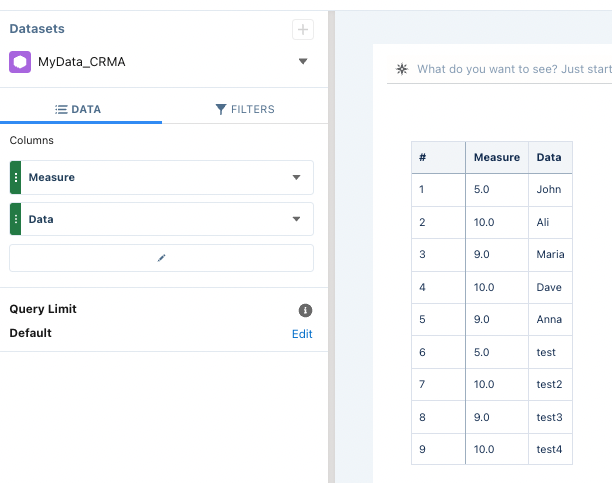The width and height of the screenshot is (612, 483).
Task: Click the Measure column drag handle
Action: pyautogui.click(x=16, y=177)
